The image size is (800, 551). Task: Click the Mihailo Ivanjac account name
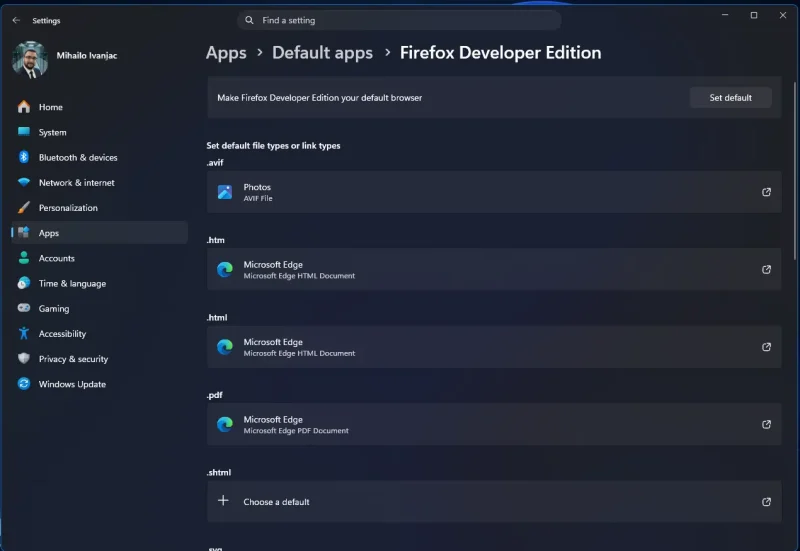[87, 55]
